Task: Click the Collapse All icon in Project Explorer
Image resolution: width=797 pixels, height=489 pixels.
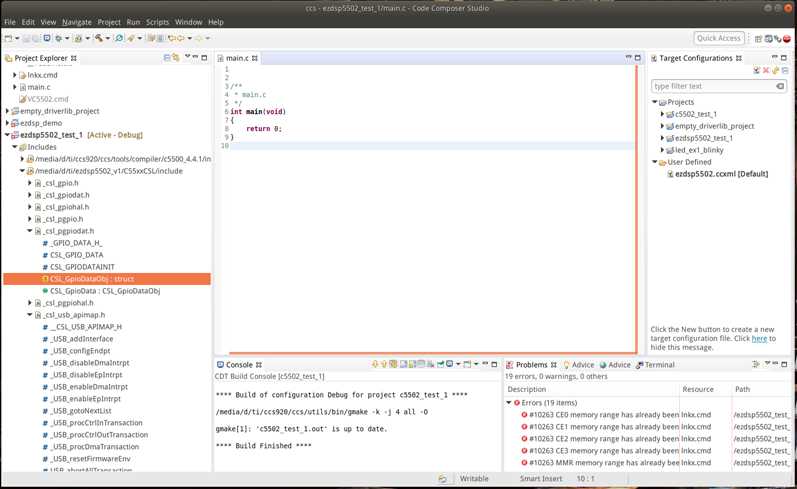Action: 167,58
